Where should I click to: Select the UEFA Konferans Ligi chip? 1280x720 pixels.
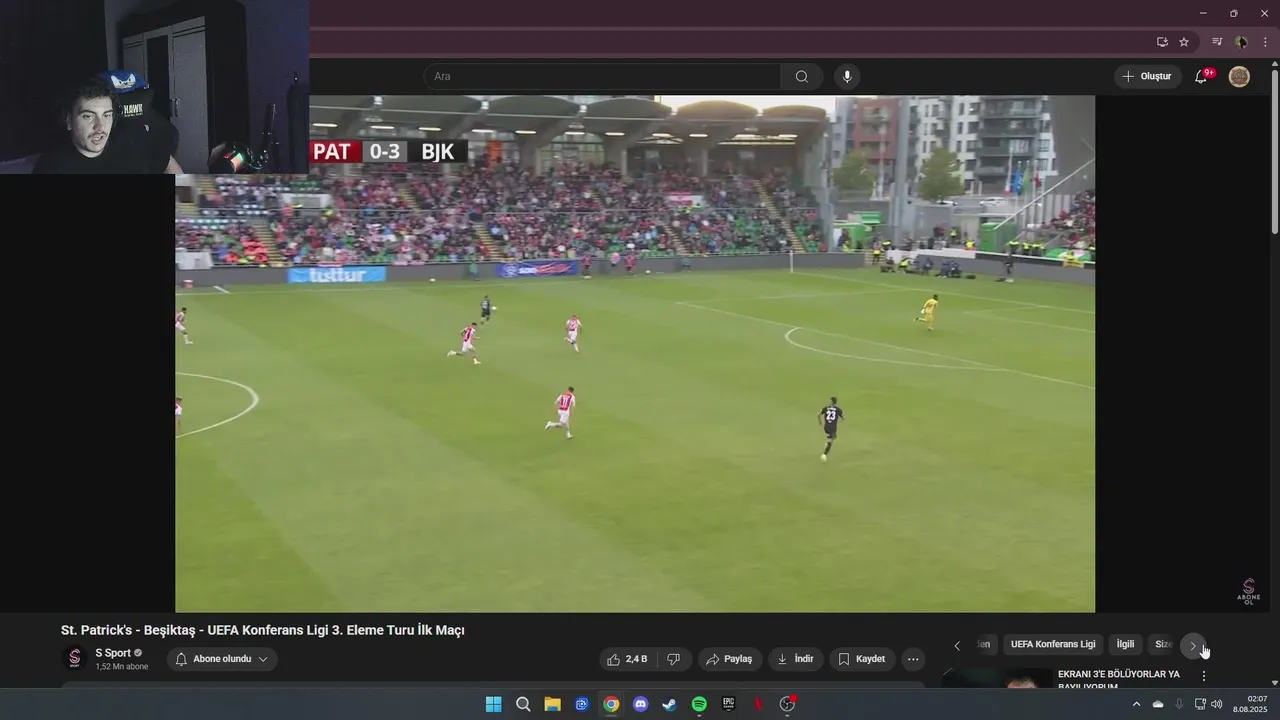click(x=1053, y=644)
